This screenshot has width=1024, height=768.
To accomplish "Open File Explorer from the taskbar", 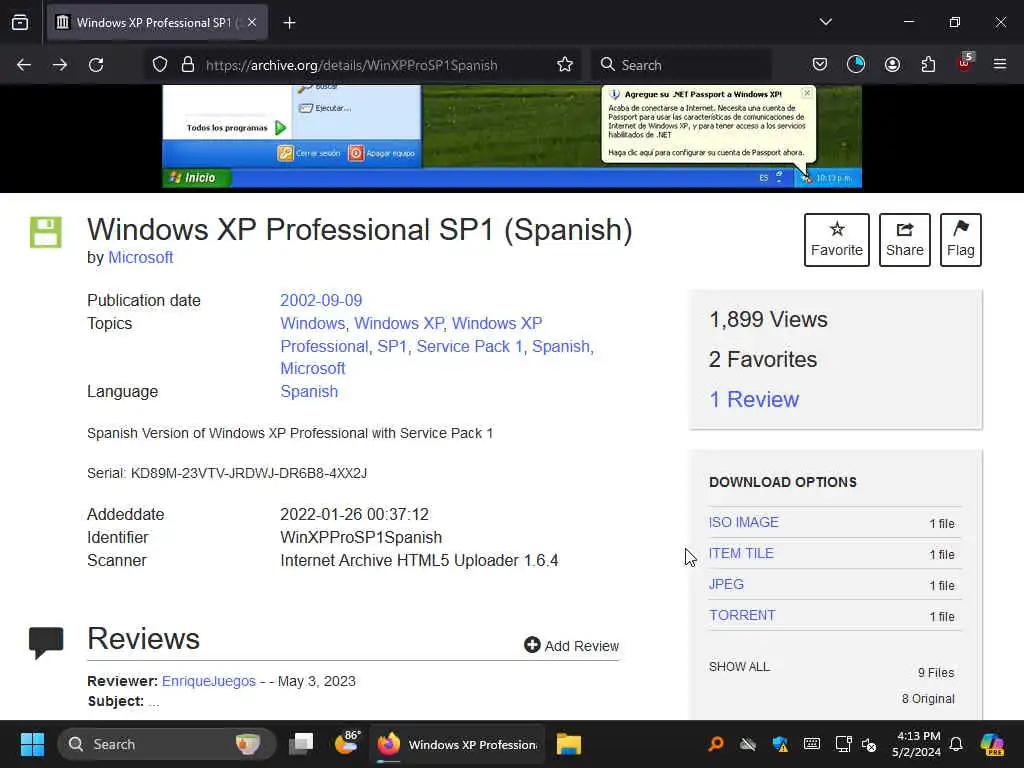I will click(569, 744).
